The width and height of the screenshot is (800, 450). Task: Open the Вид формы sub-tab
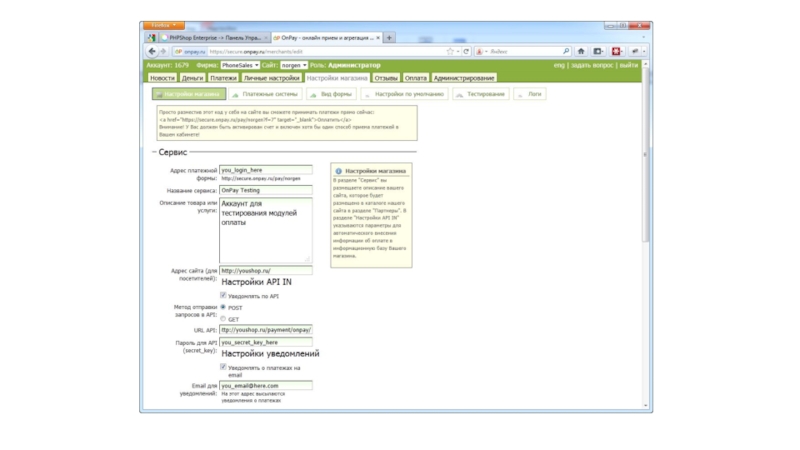click(x=332, y=94)
